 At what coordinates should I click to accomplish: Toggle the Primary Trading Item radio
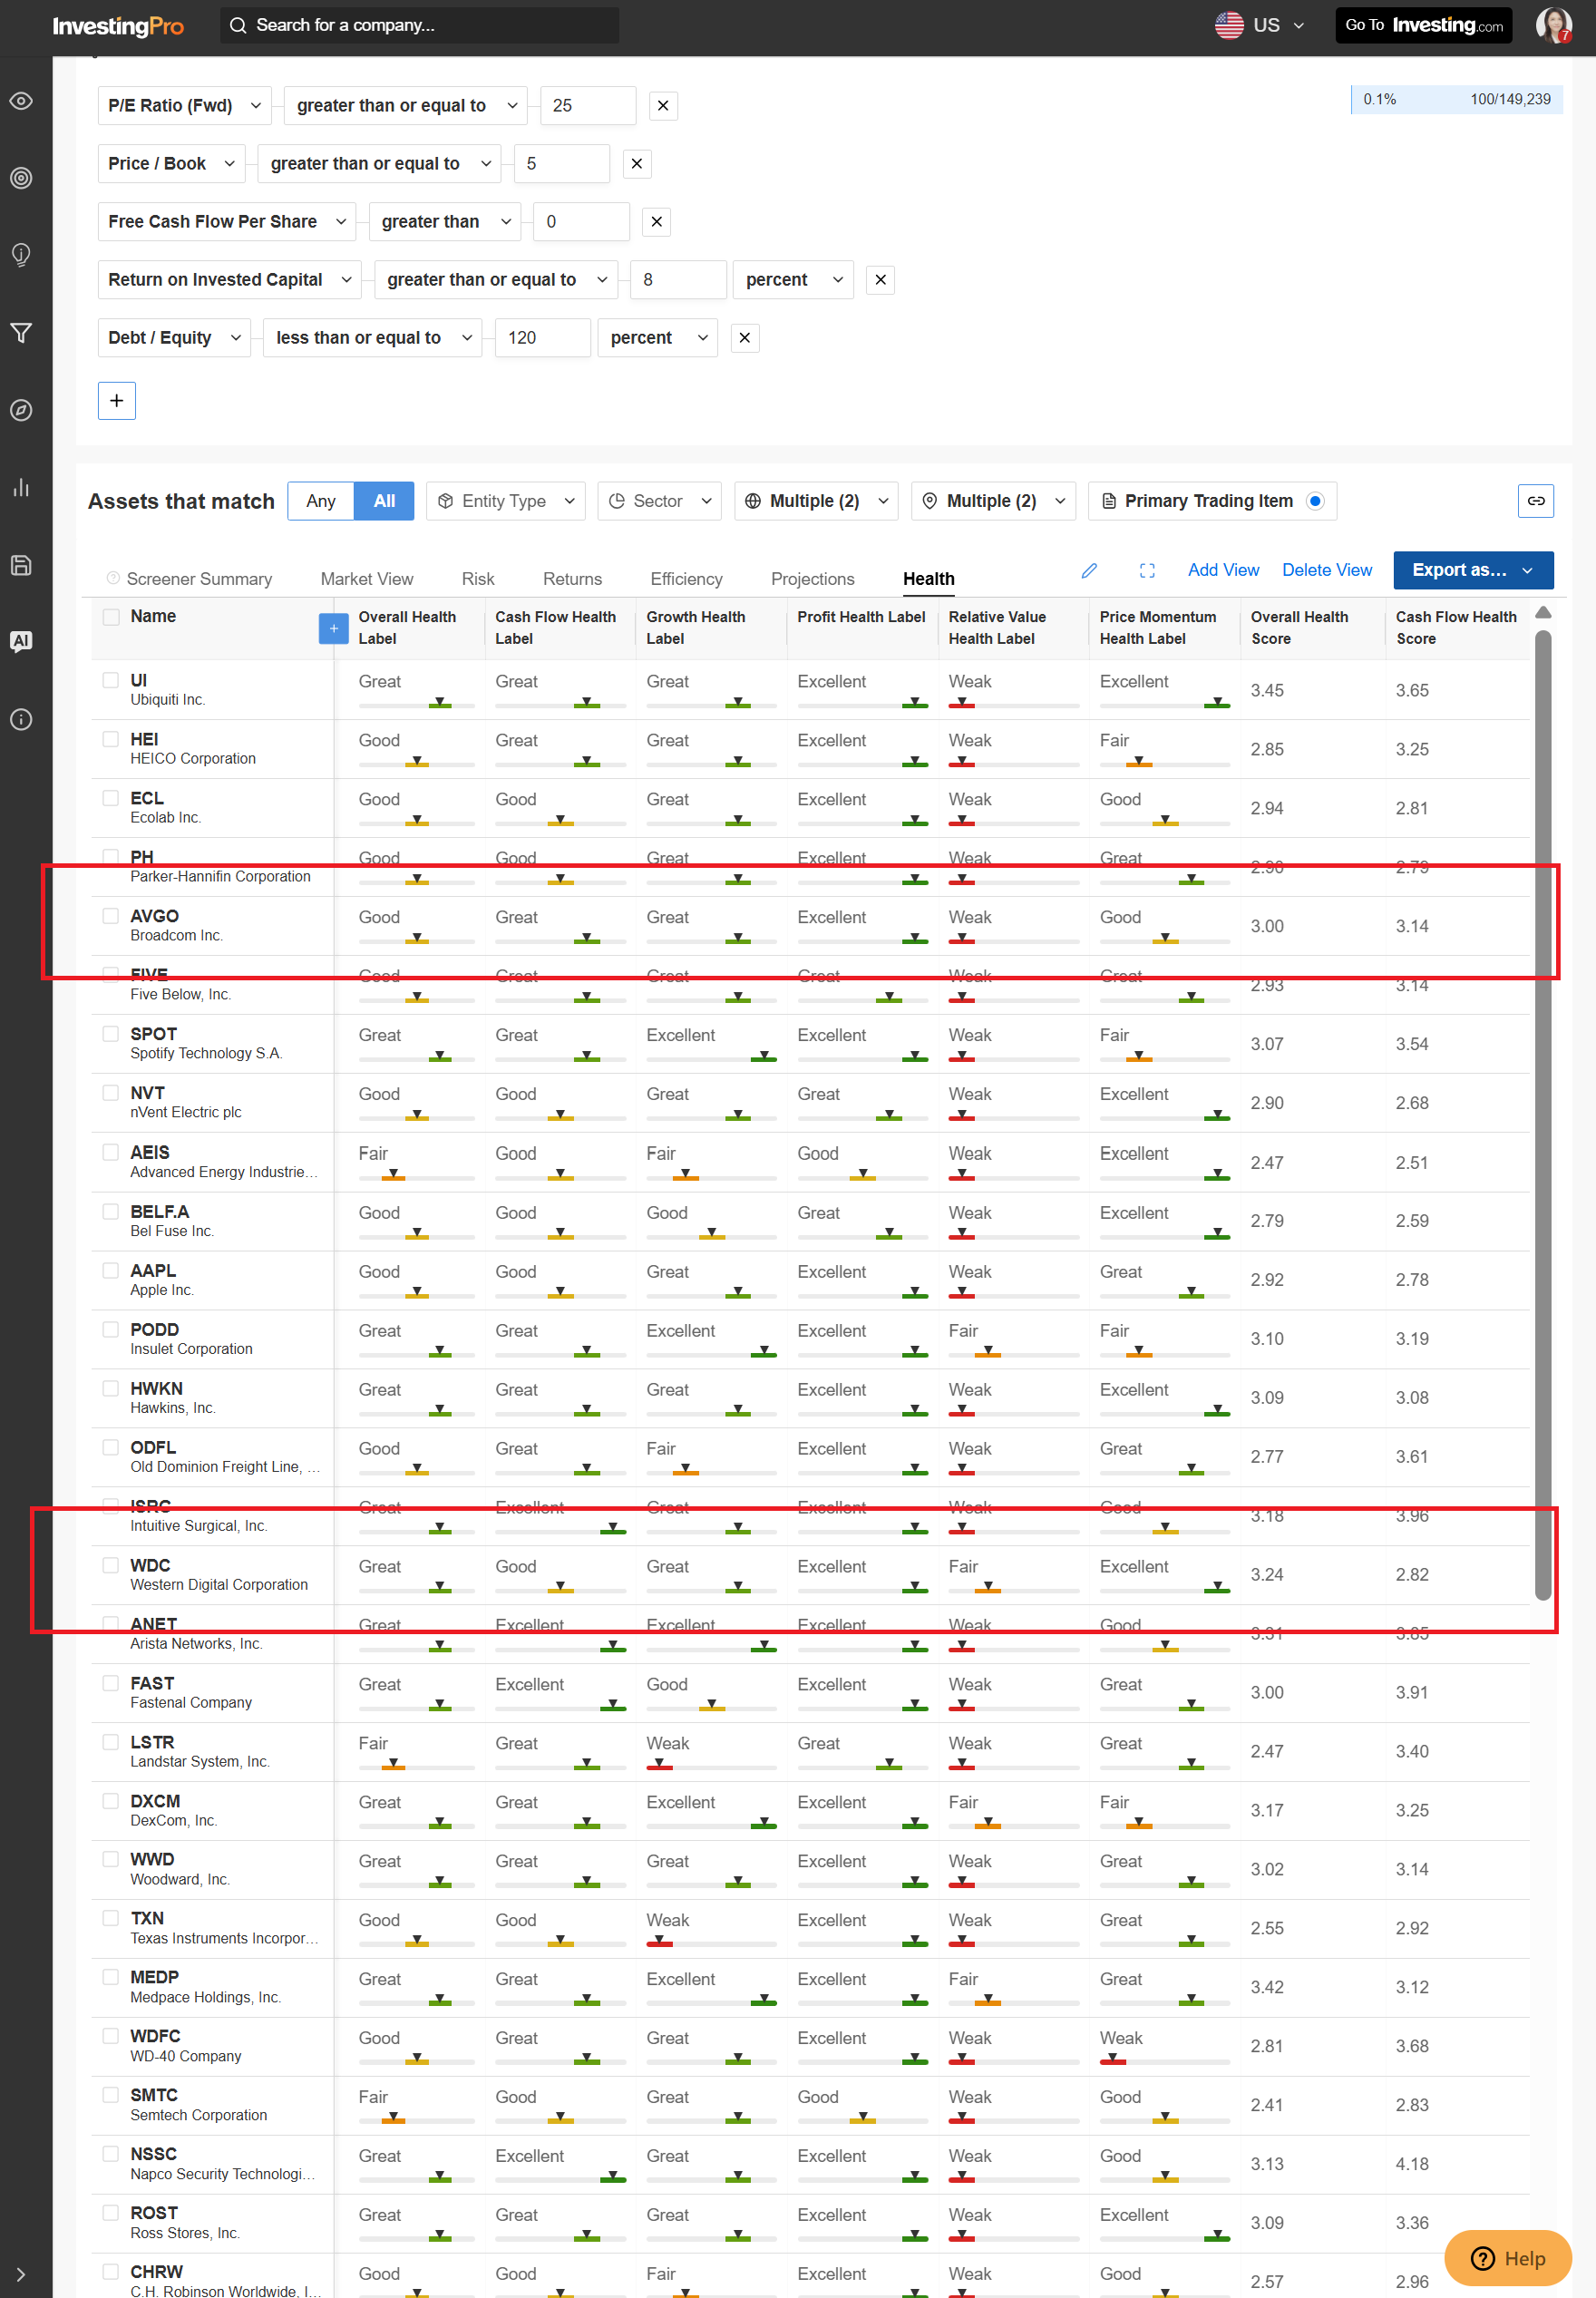pos(1315,501)
